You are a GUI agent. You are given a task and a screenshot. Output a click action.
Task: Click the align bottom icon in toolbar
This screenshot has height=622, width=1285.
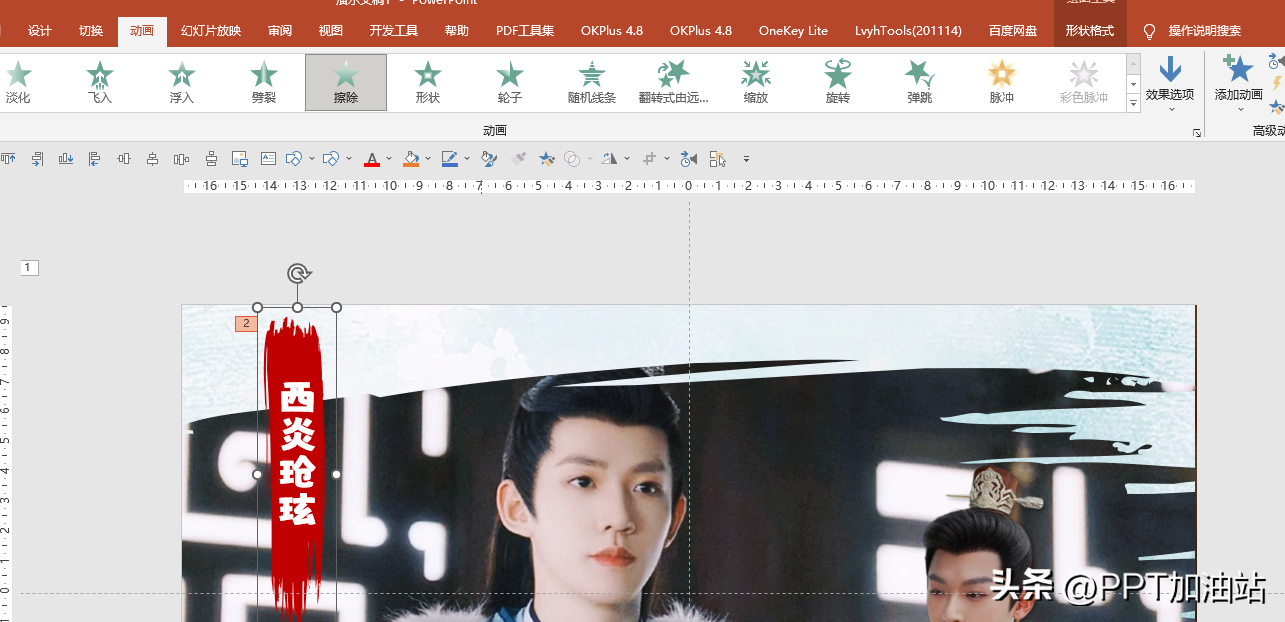pyautogui.click(x=65, y=158)
